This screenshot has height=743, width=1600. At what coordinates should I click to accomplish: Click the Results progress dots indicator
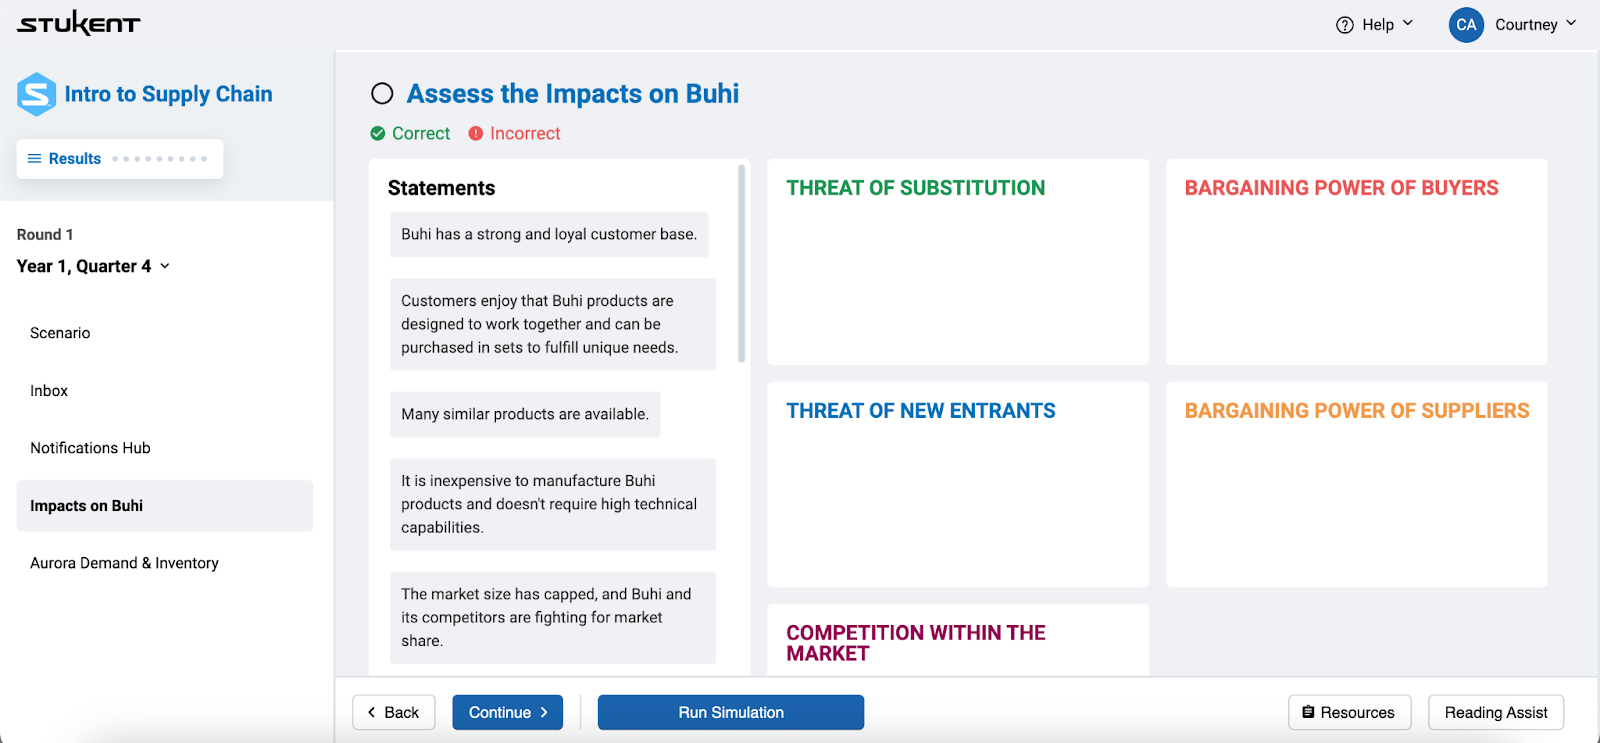(160, 159)
